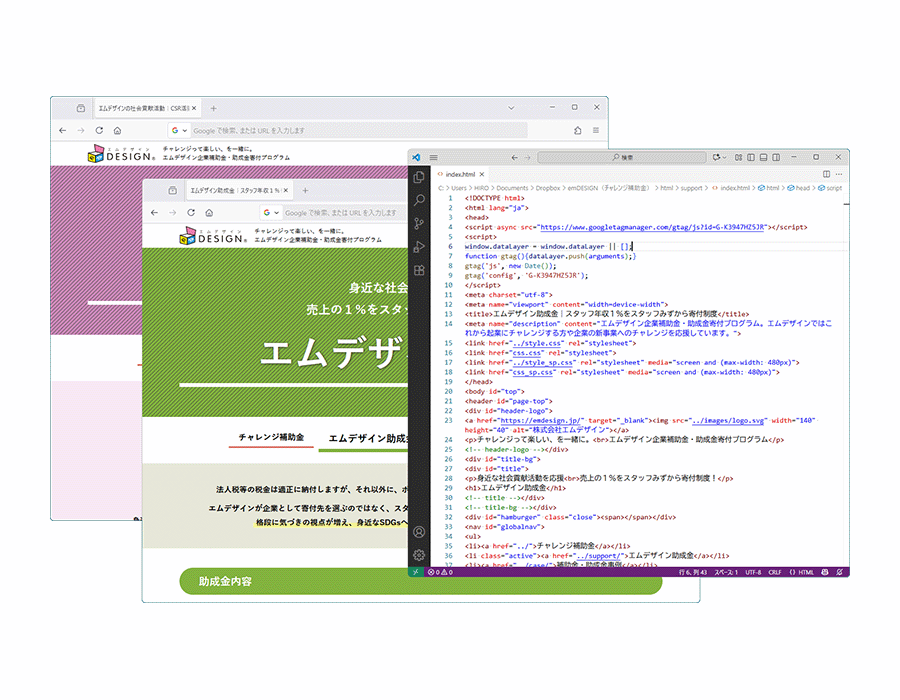
Task: Reload the page in the back browser
Action: (99, 130)
